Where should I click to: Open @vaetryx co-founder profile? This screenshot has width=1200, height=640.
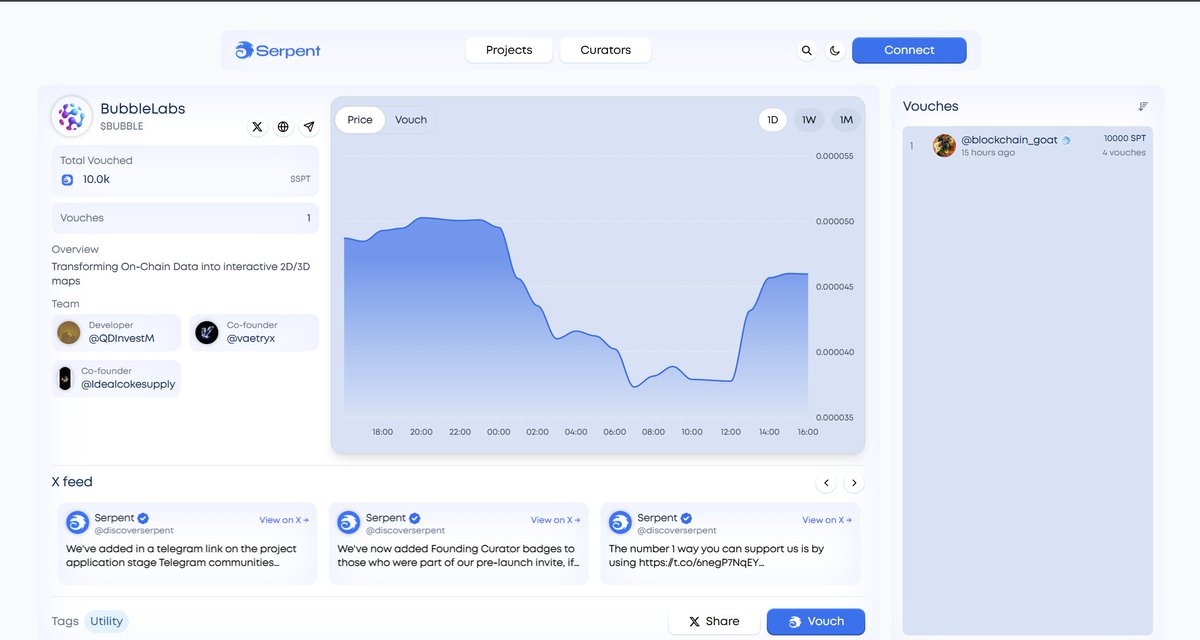point(254,333)
